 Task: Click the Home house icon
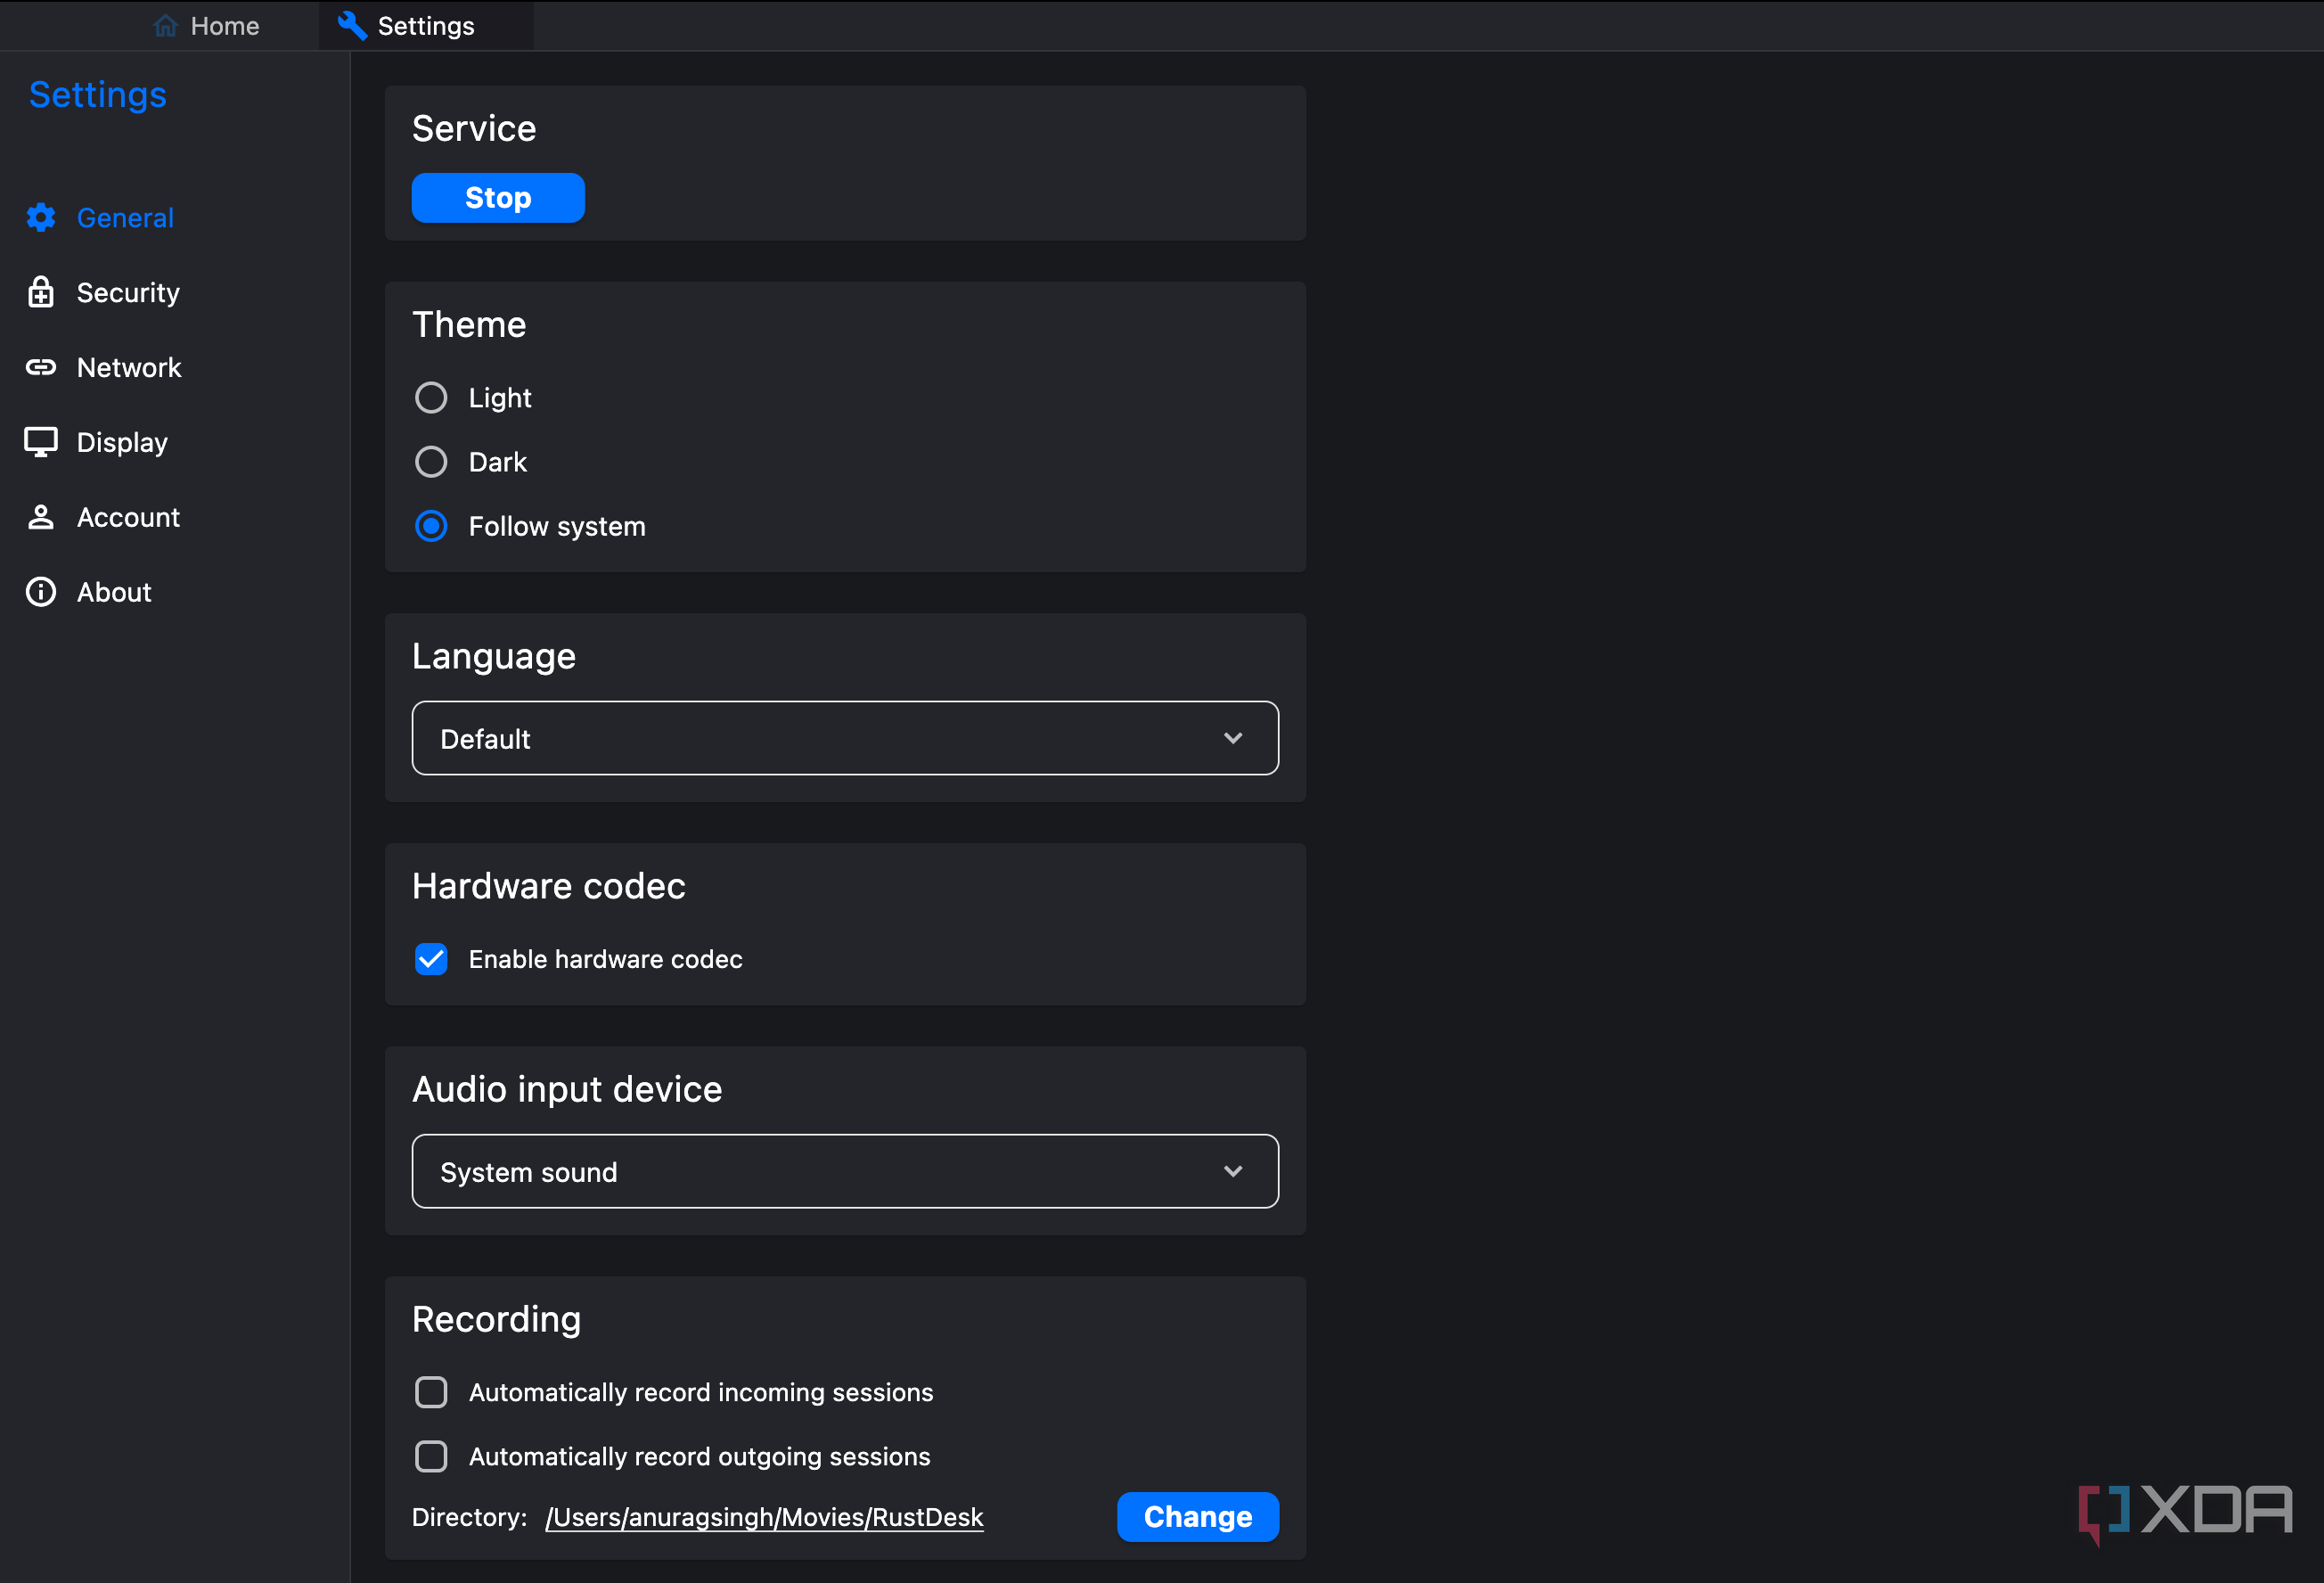point(166,25)
